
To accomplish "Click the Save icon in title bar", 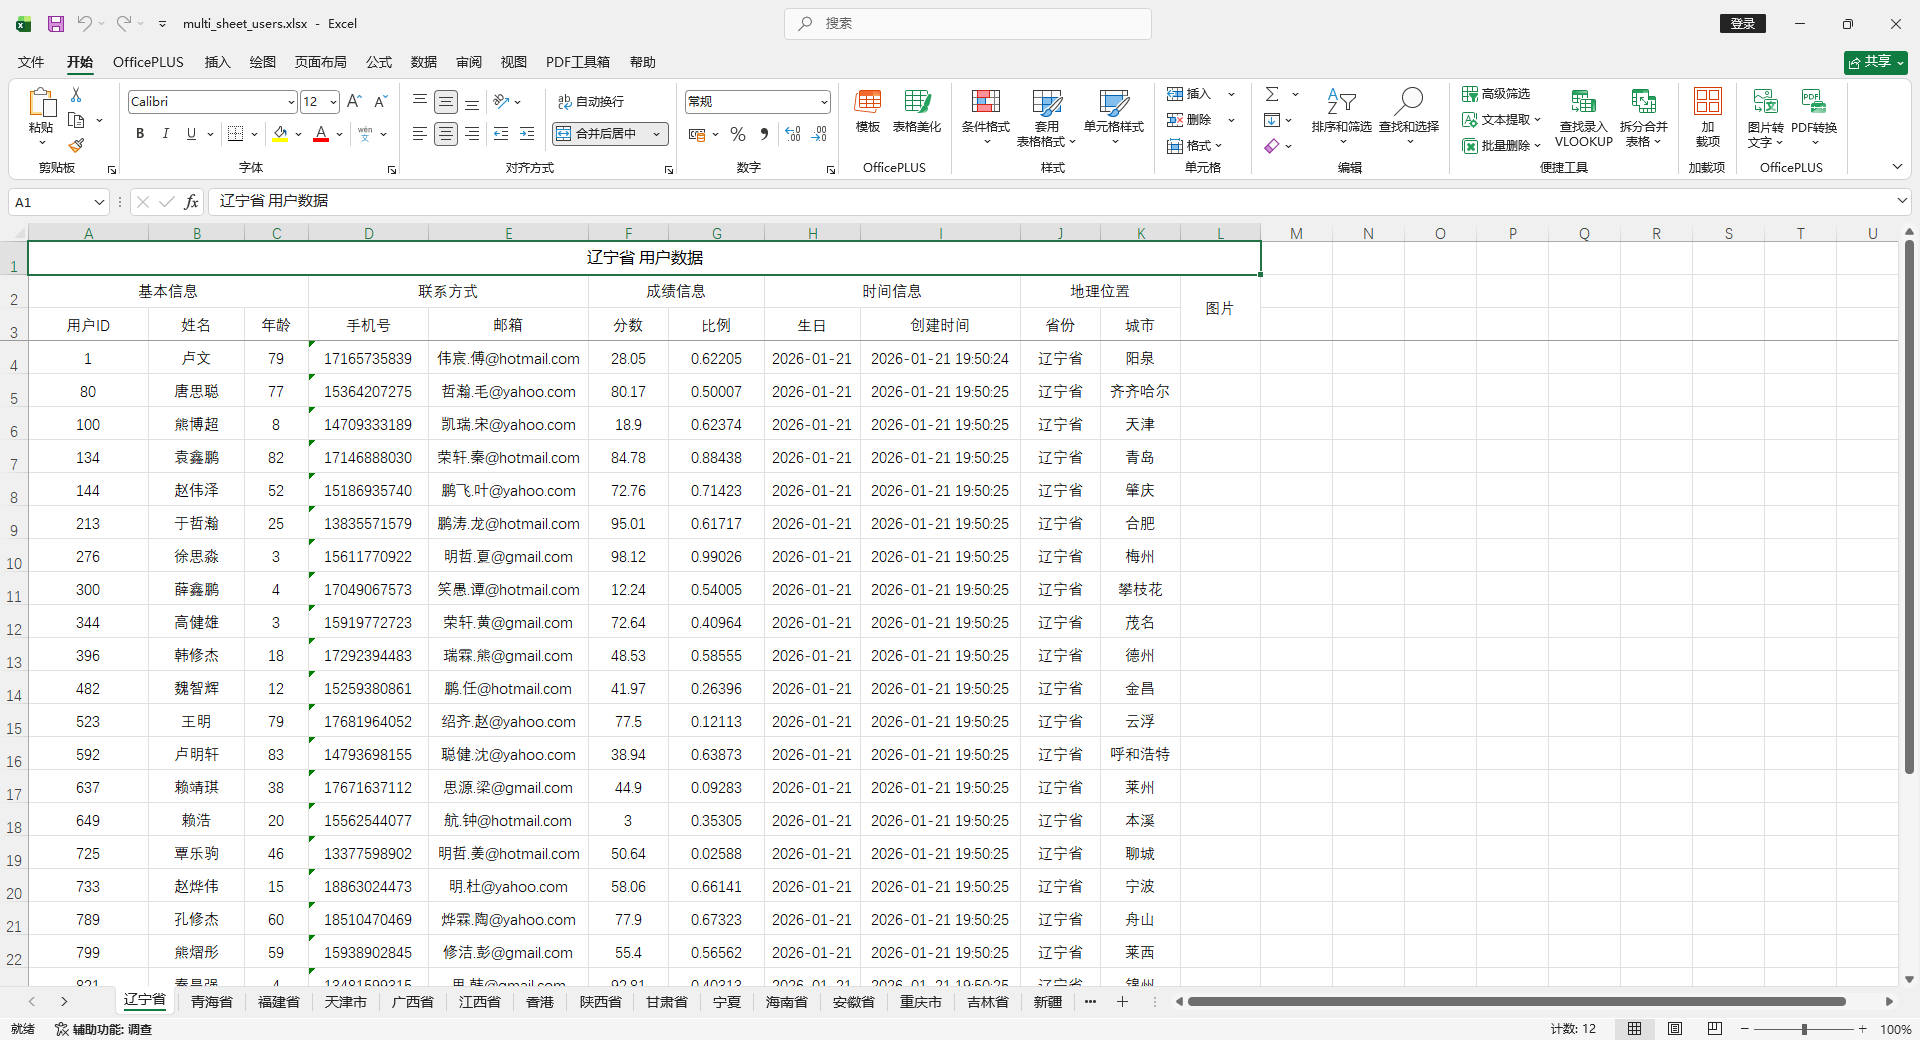I will (56, 23).
